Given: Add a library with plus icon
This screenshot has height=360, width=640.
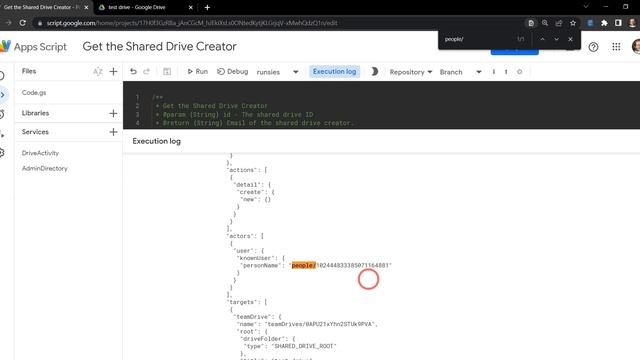Looking at the screenshot, I should click(x=113, y=113).
